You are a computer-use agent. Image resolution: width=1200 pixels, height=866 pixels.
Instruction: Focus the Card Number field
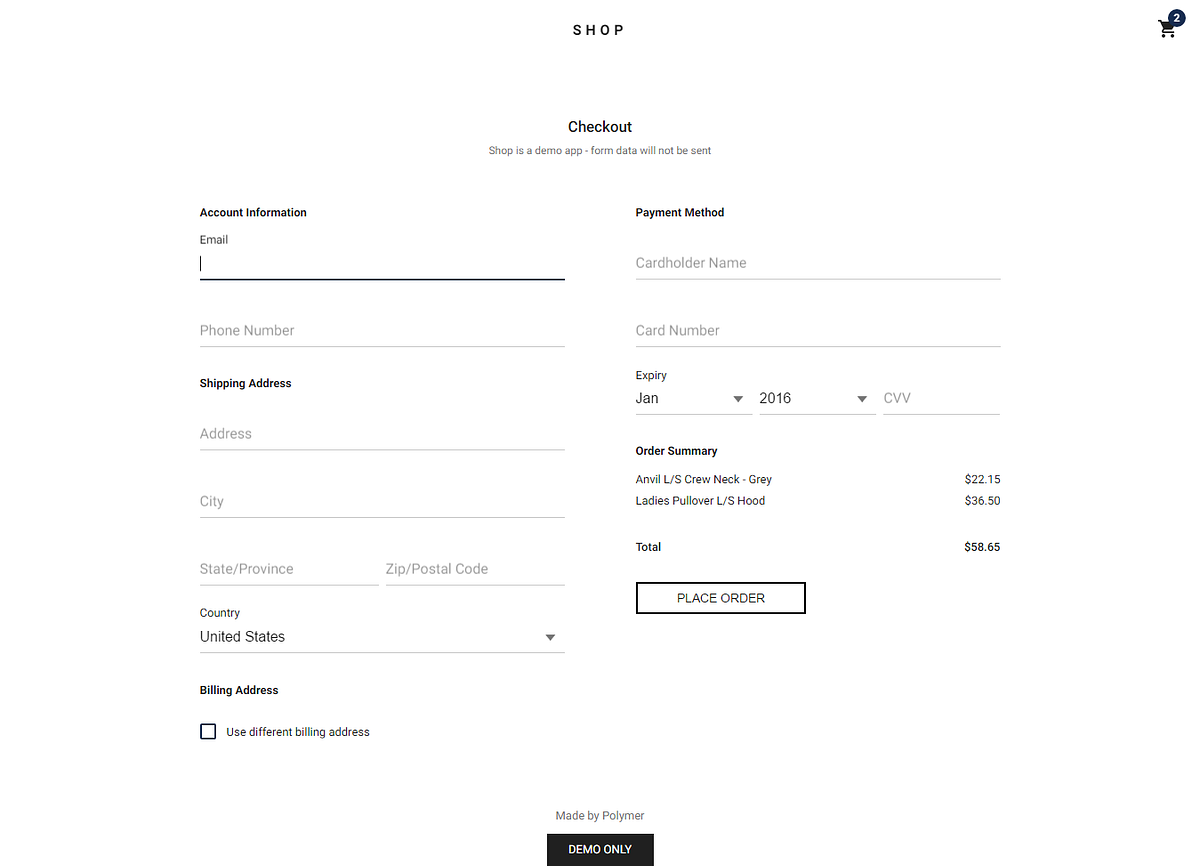coord(817,331)
